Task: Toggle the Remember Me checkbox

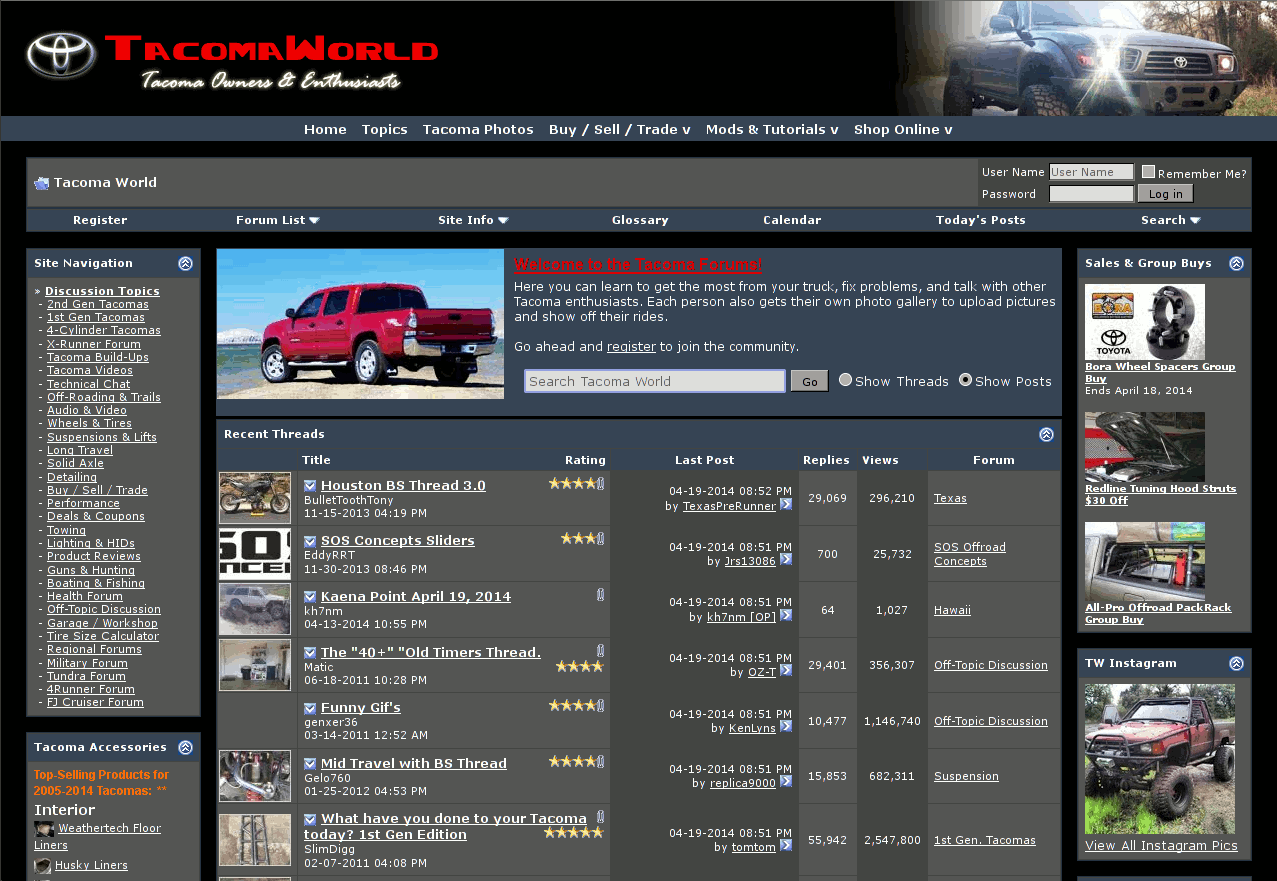Action: pyautogui.click(x=1148, y=172)
